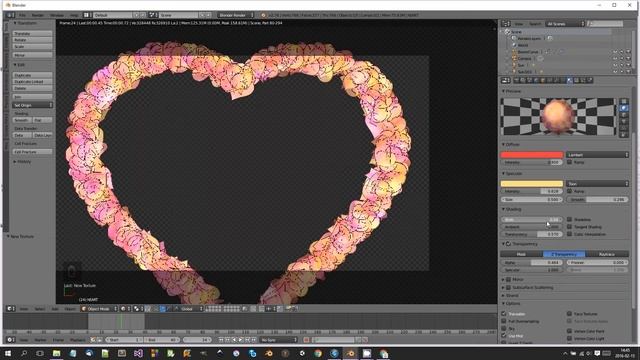Open the Texture properties tab

pos(576,80)
